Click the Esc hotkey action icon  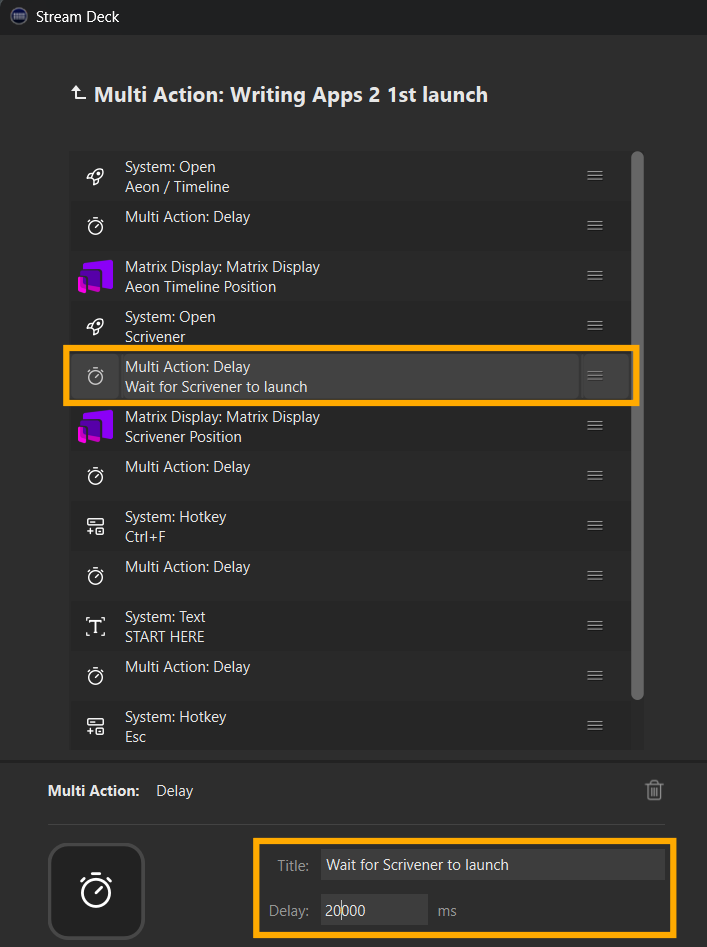coord(95,726)
